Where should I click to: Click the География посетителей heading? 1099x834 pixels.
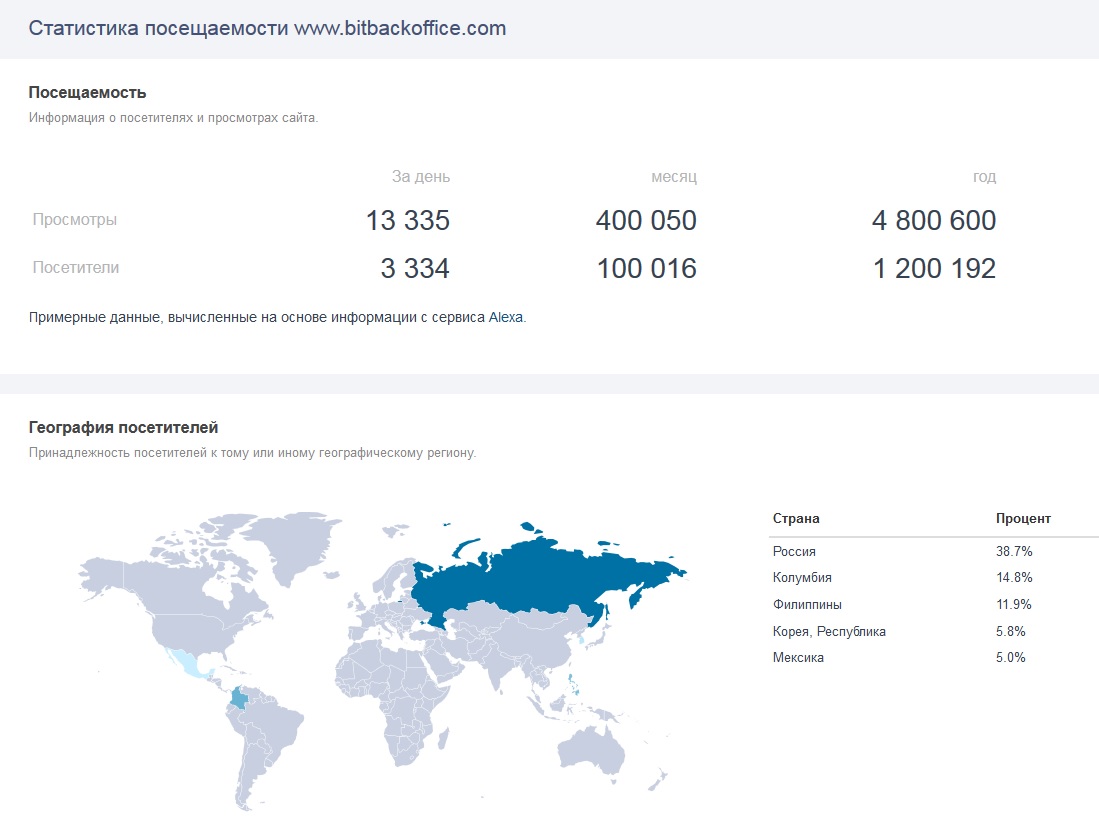click(x=123, y=428)
